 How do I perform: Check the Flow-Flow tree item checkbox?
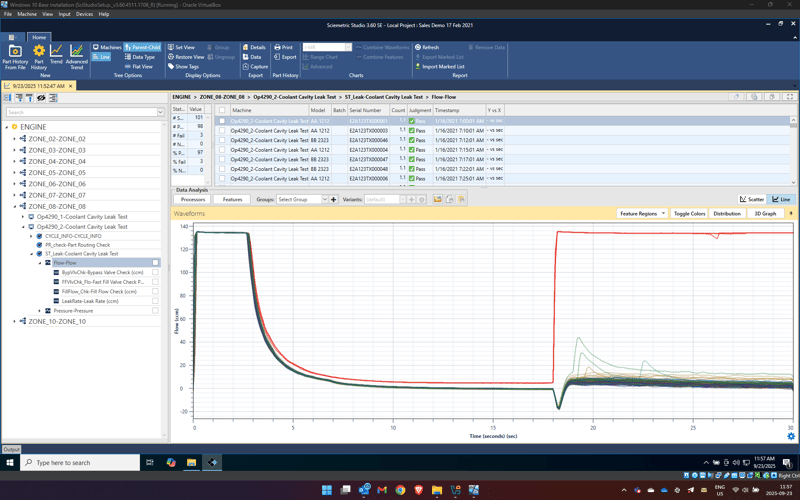155,263
